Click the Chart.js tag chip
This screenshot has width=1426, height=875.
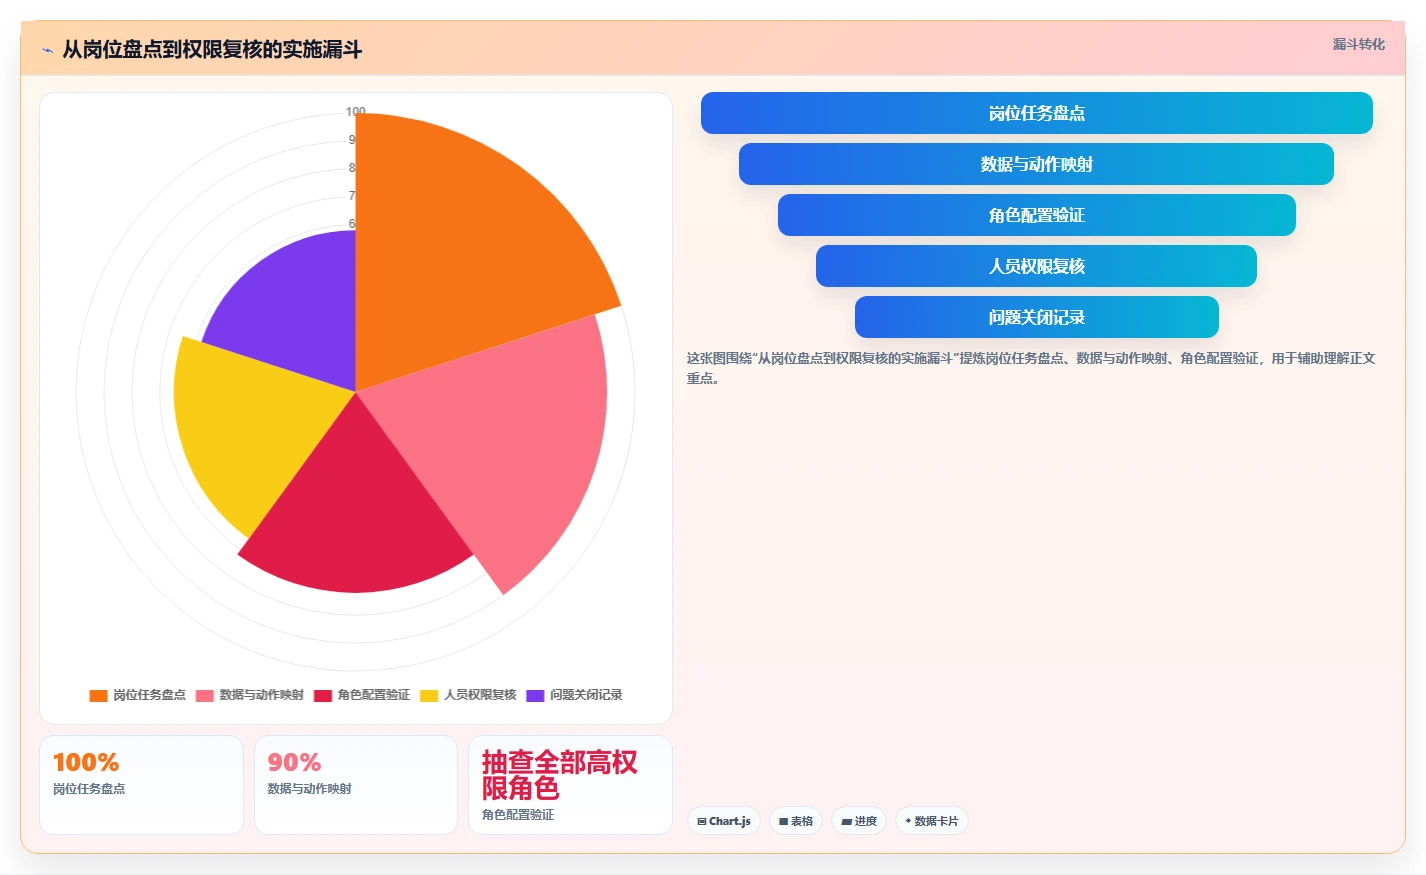[x=724, y=821]
